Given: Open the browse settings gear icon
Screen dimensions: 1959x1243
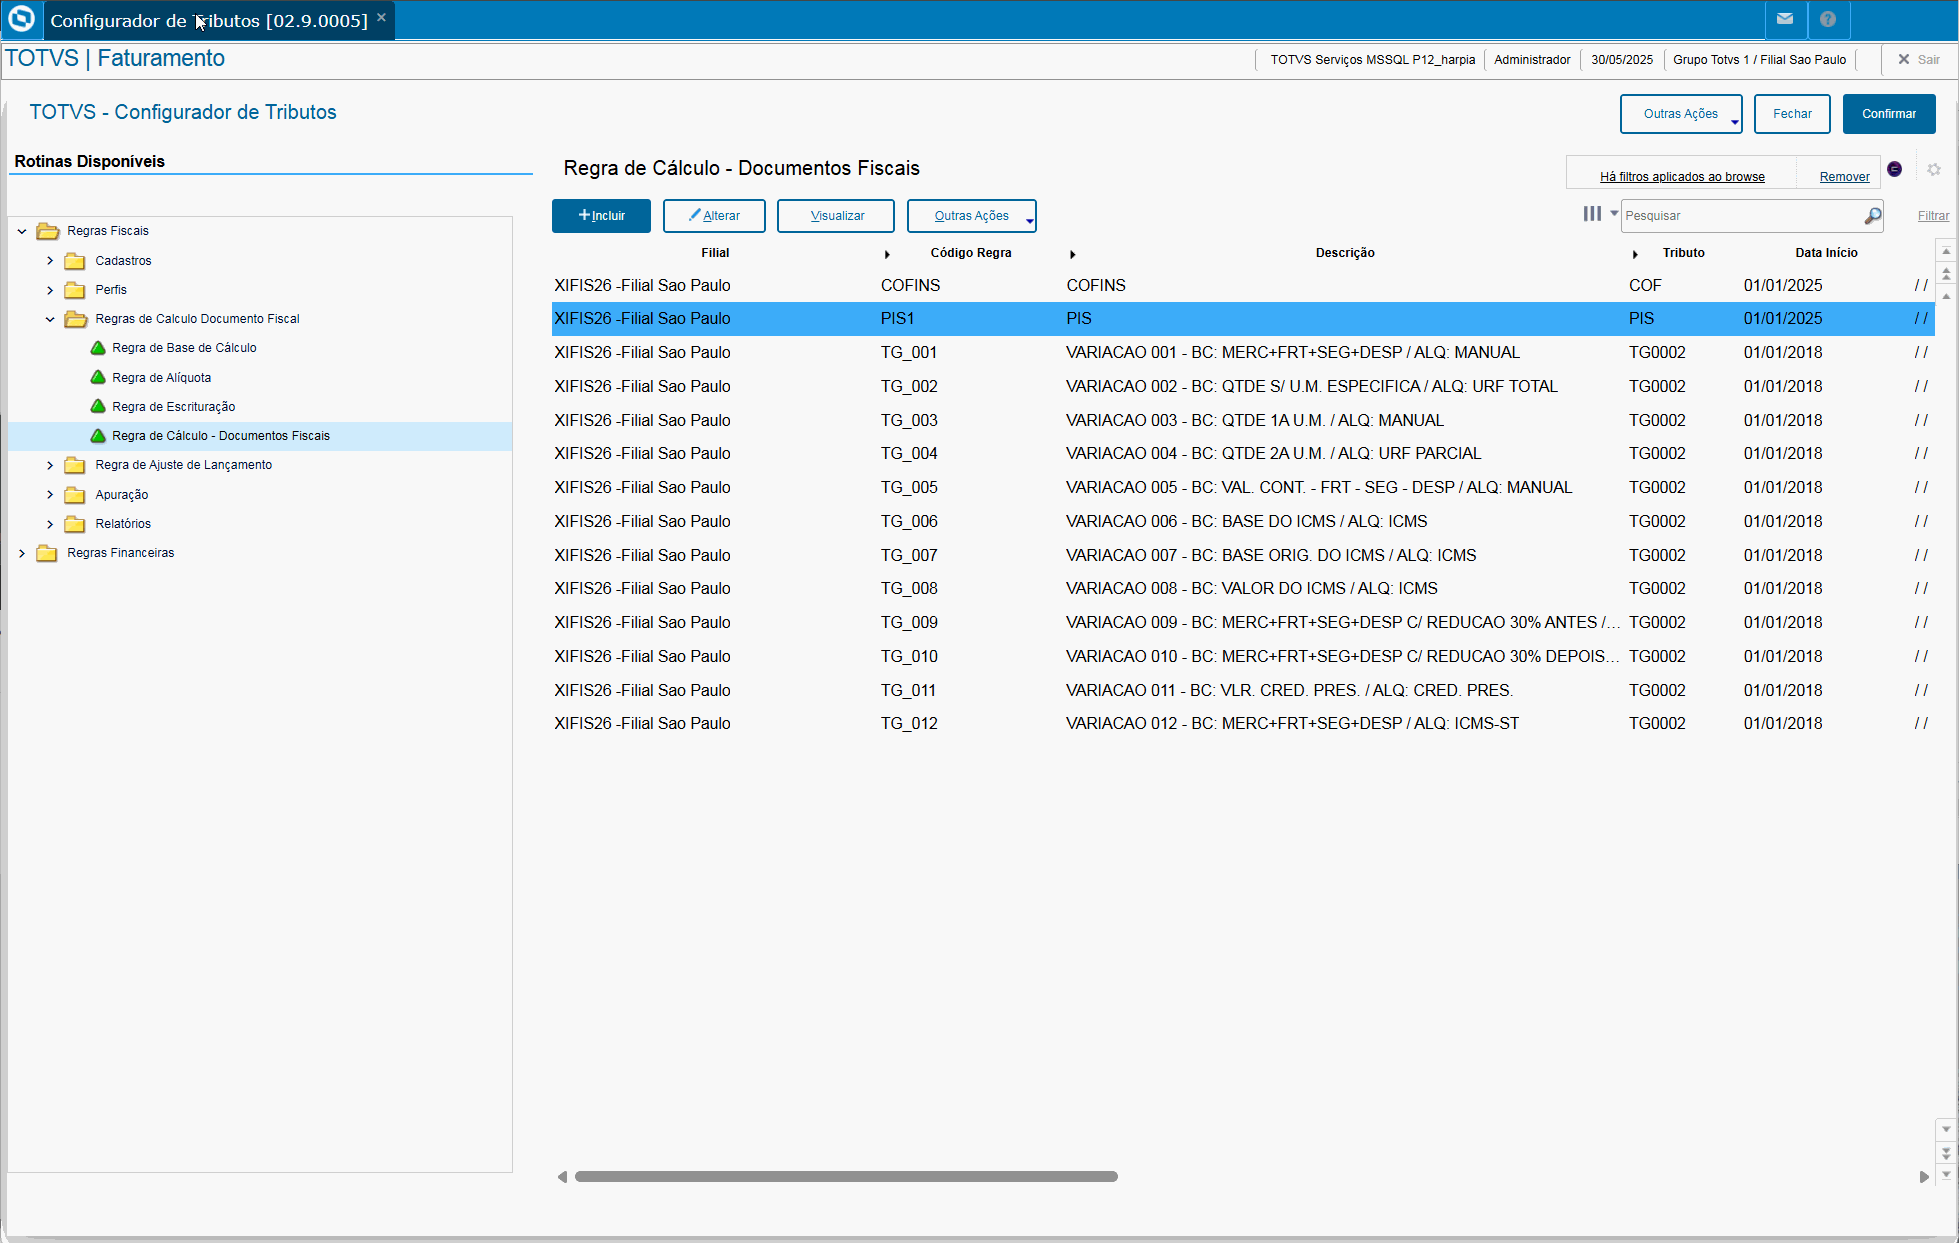Looking at the screenshot, I should point(1934,170).
